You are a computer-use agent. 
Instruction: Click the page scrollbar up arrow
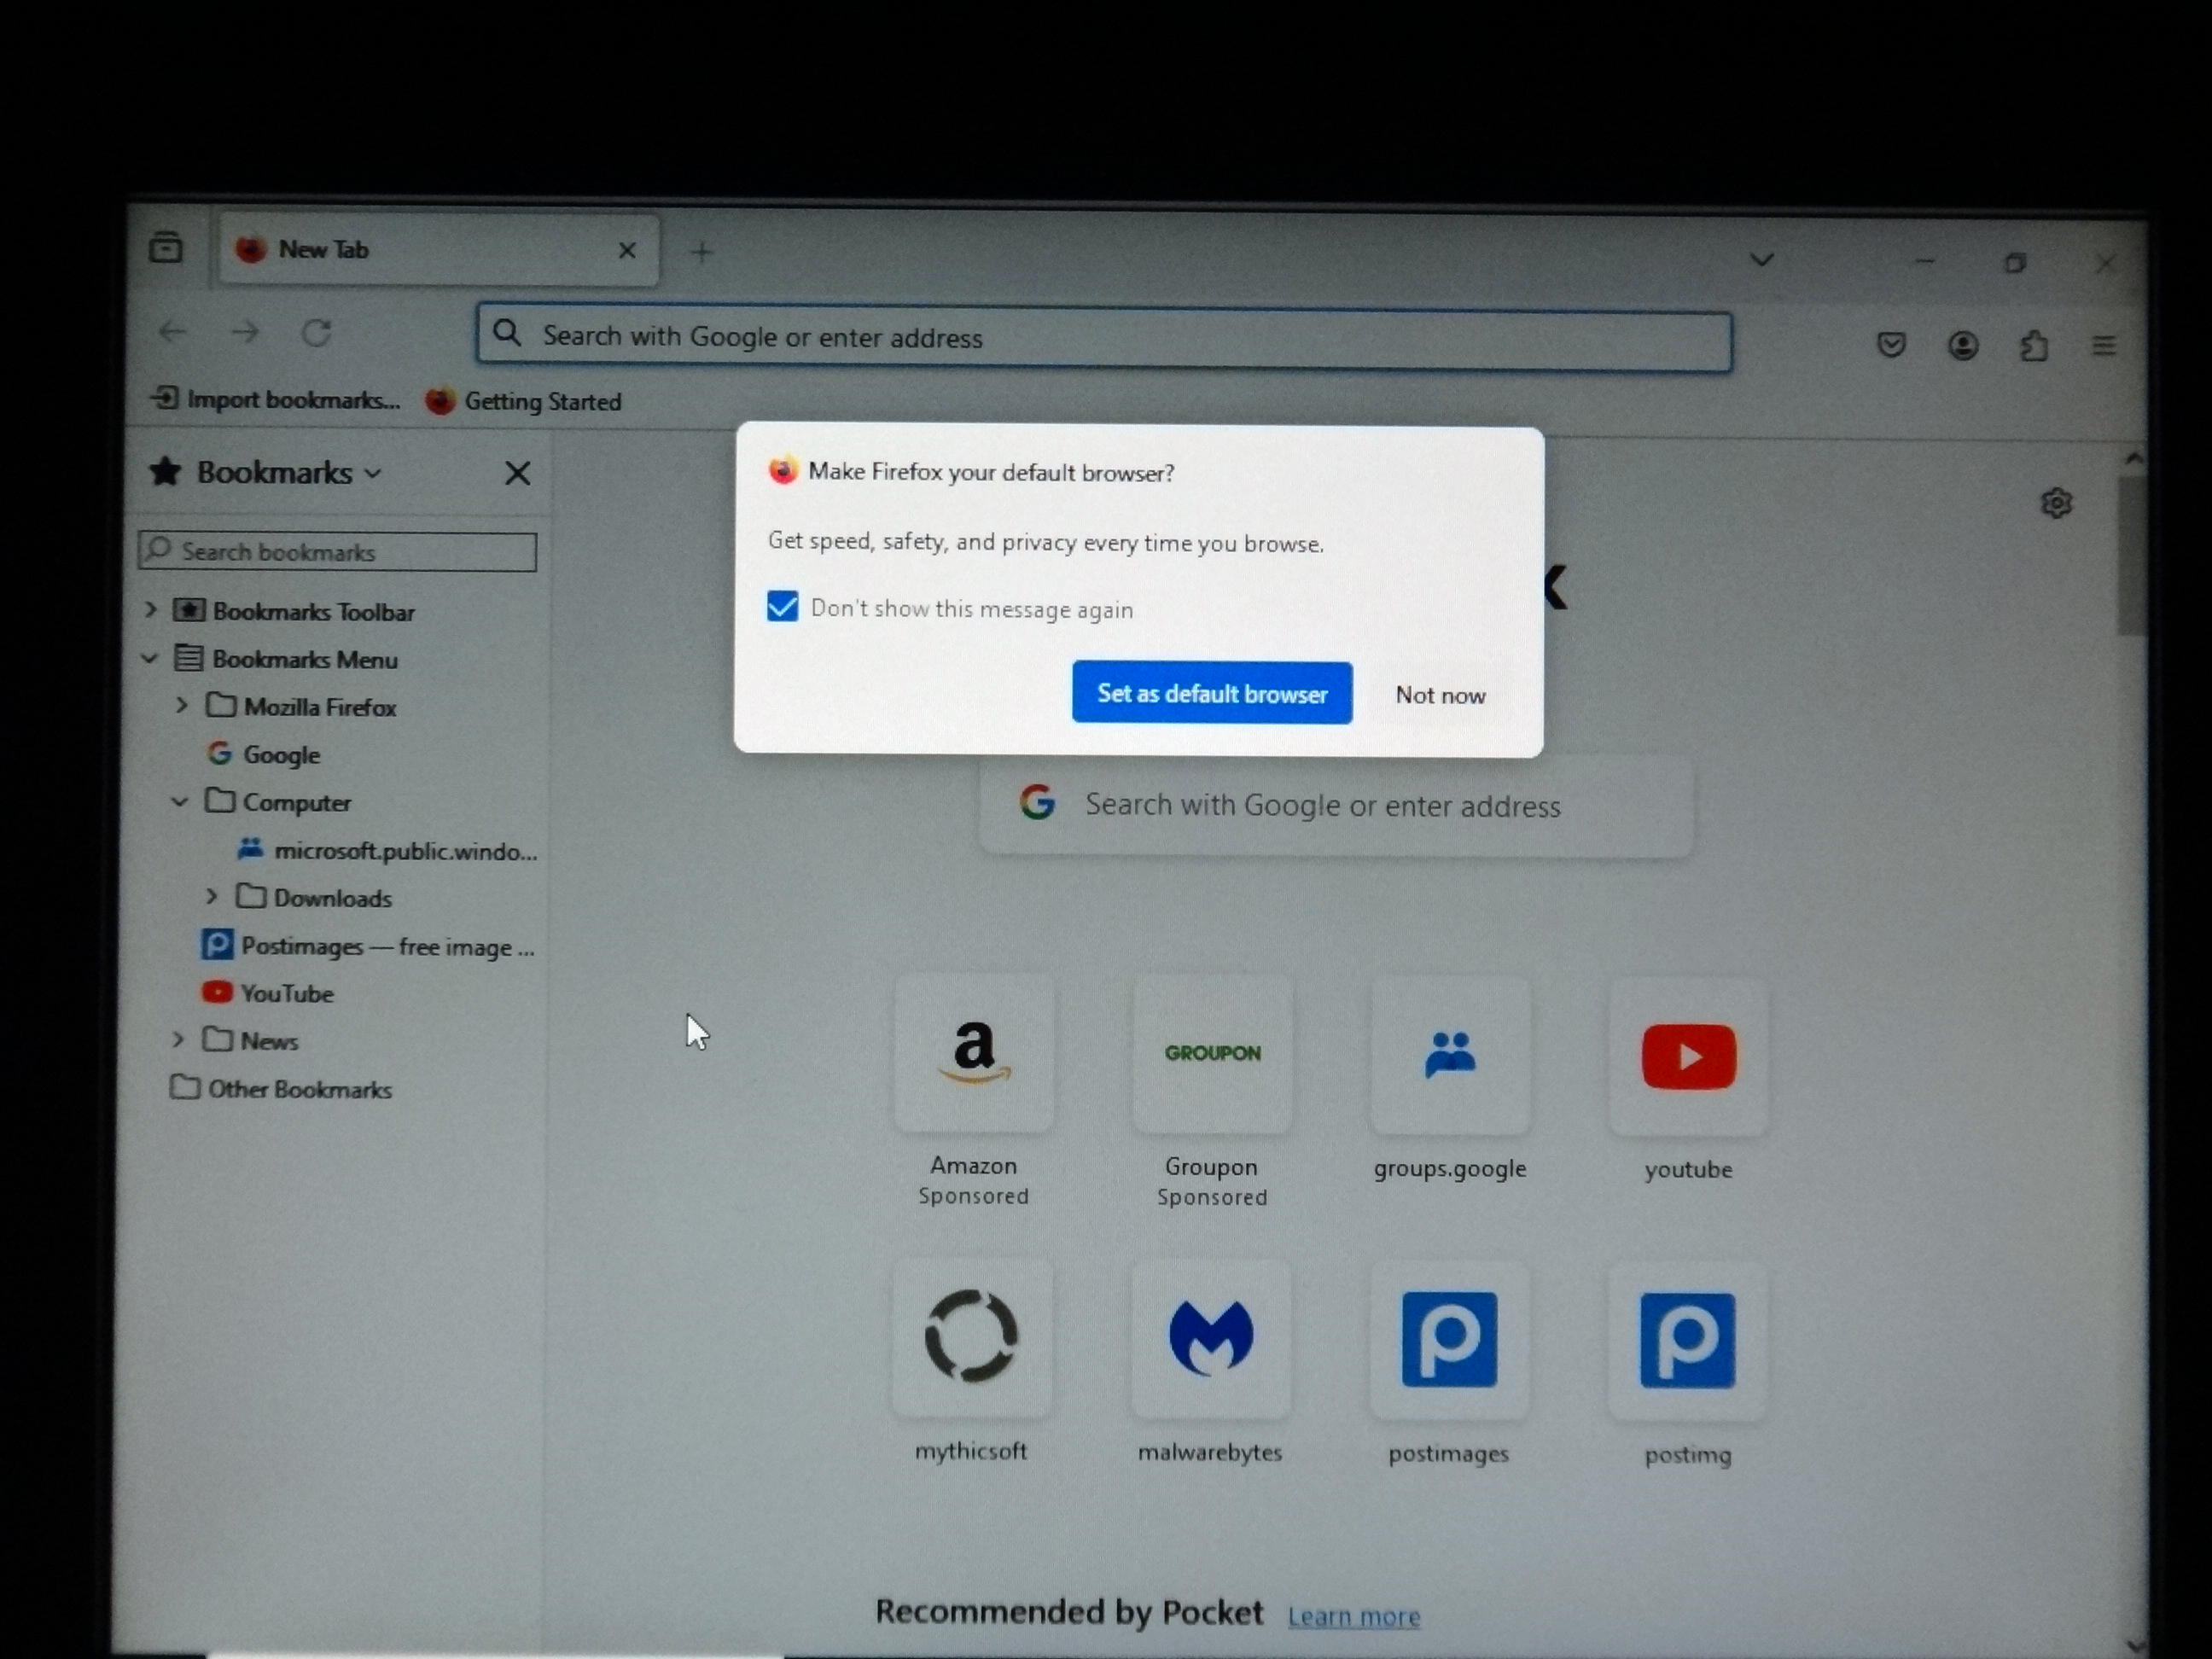2133,458
